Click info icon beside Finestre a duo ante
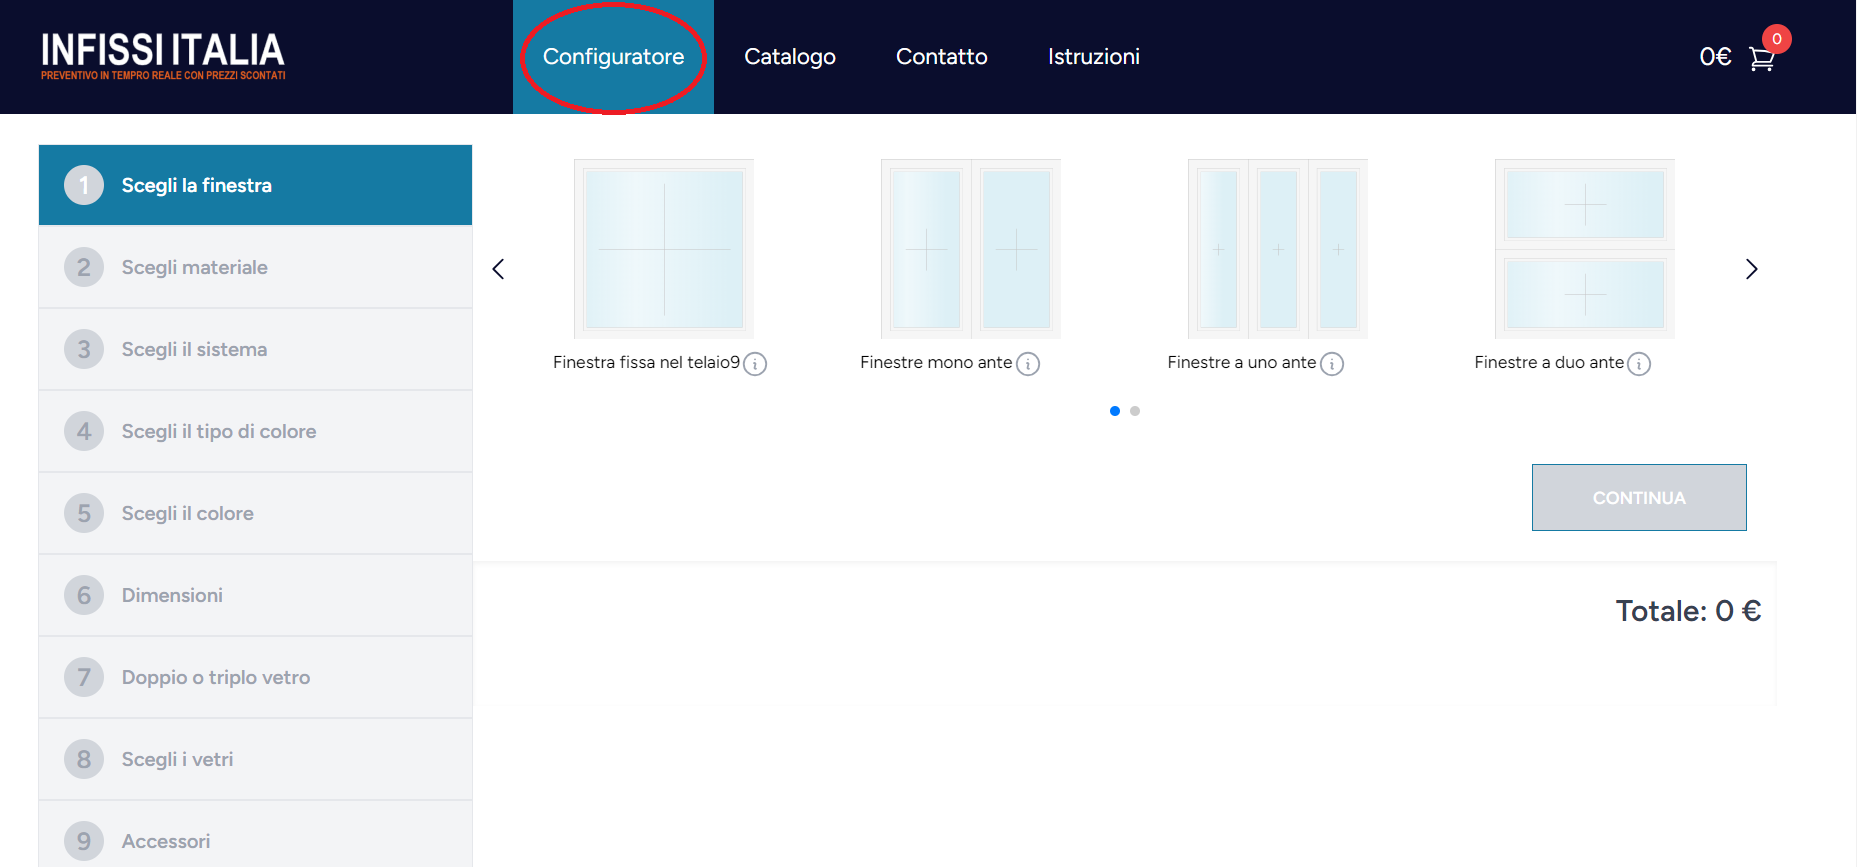Screen dimensions: 1857x867 [x=1639, y=364]
